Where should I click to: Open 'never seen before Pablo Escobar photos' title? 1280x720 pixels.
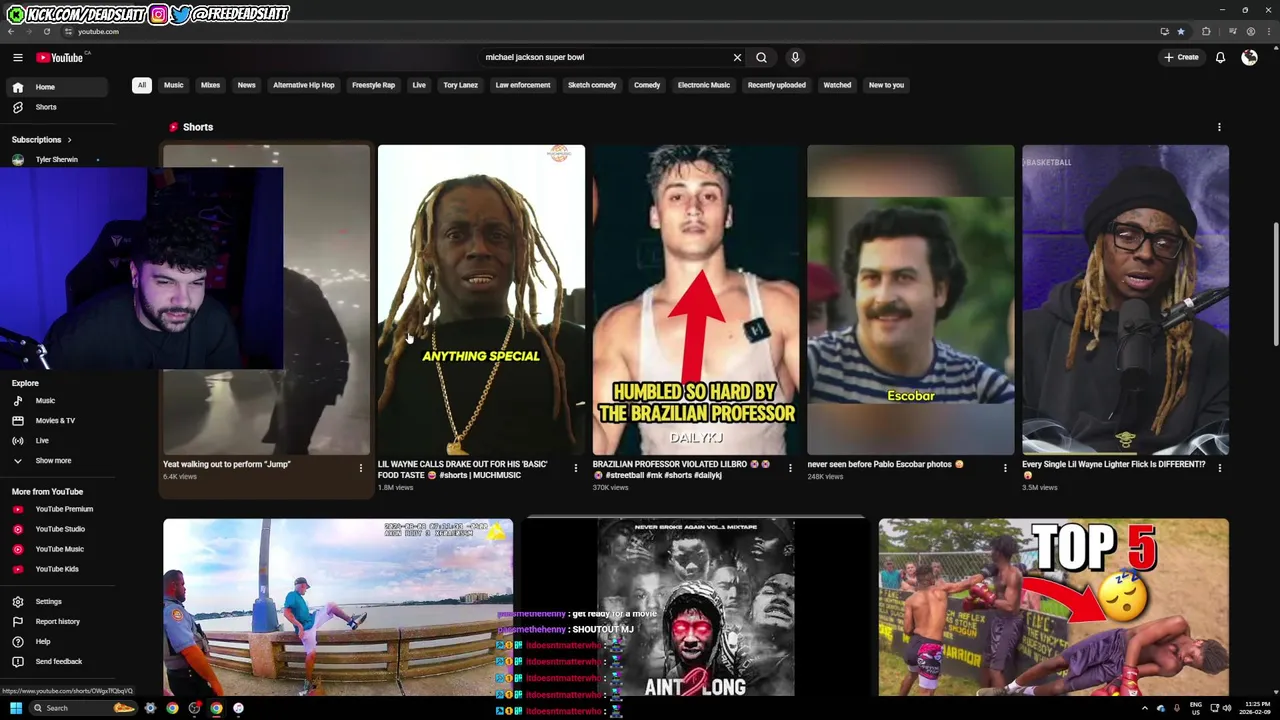click(885, 464)
